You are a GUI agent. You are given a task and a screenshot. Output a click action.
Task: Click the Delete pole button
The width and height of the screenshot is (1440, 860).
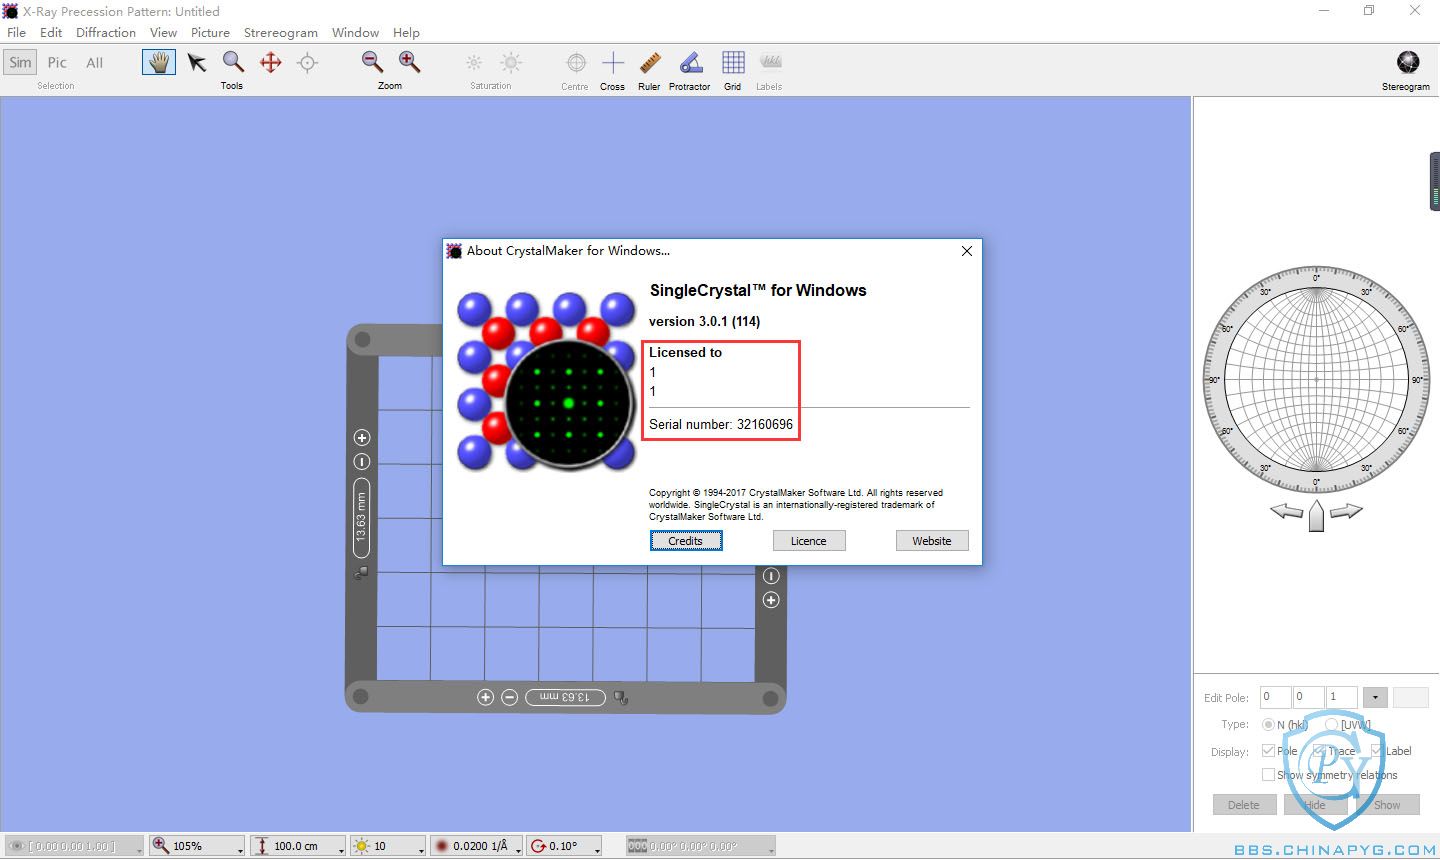tap(1244, 805)
